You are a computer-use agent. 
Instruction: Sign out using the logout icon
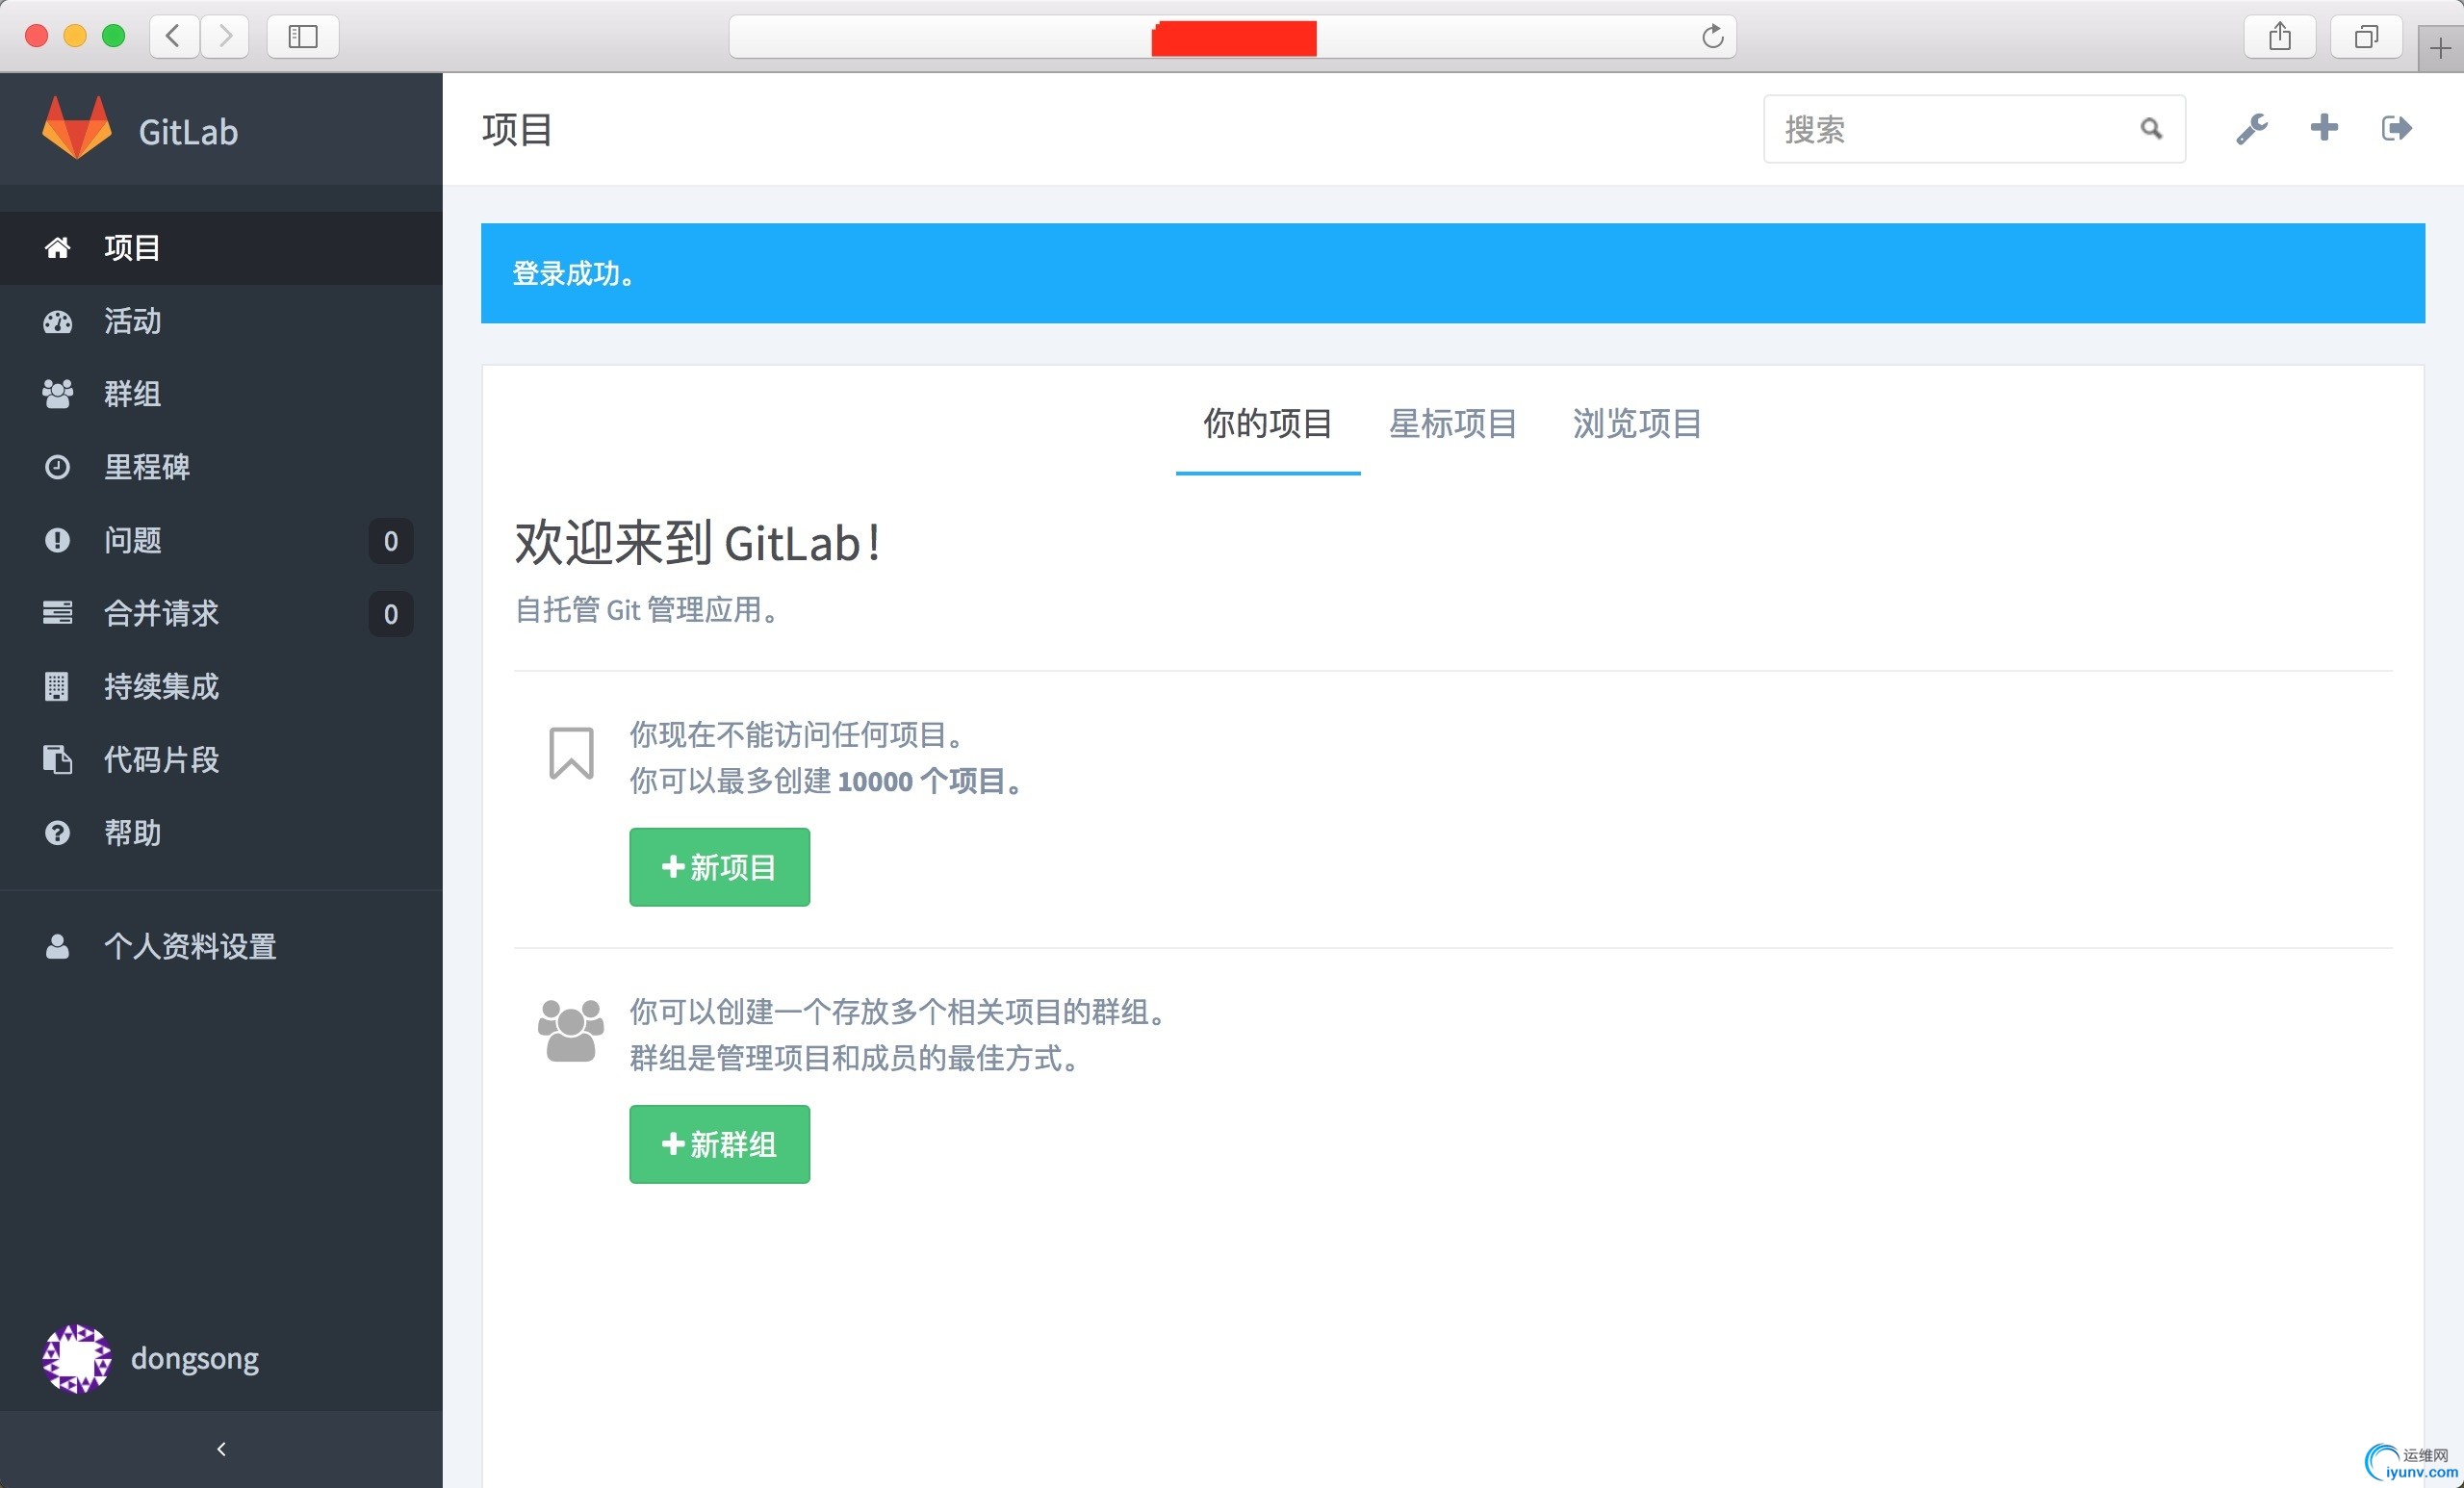pyautogui.click(x=2397, y=128)
